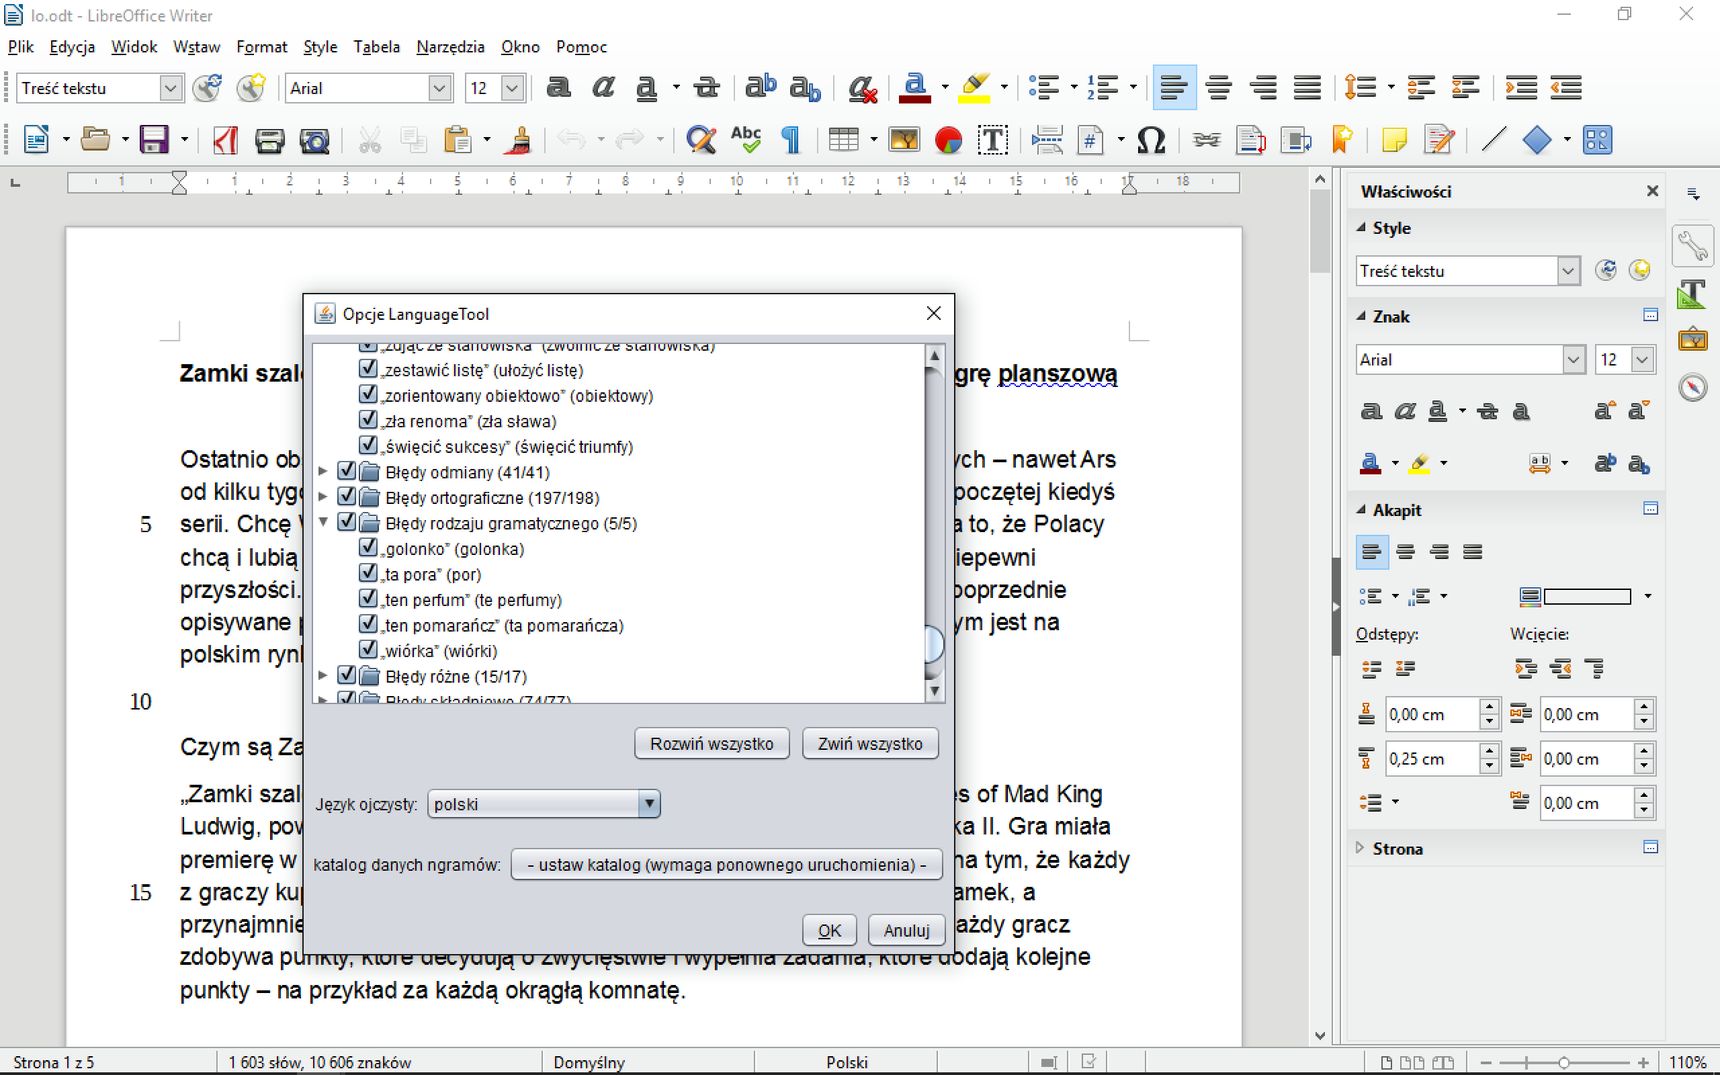Viewport: 1720px width, 1075px height.
Task: Uncheck „święcić sukcesy" rule checkbox
Action: [x=368, y=446]
